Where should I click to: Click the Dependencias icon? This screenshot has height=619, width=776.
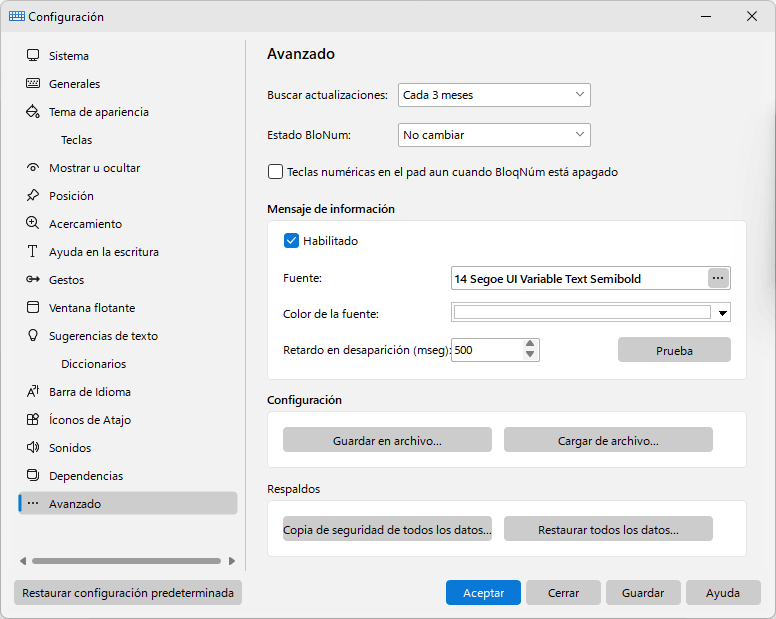pyautogui.click(x=33, y=476)
